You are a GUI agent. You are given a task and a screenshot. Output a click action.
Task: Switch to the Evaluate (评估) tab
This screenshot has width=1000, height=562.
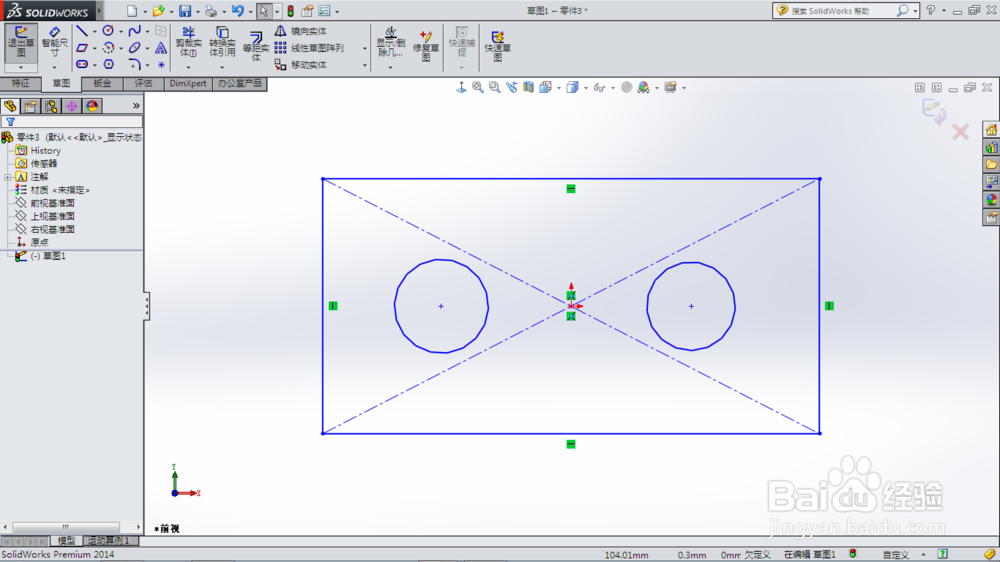(143, 84)
